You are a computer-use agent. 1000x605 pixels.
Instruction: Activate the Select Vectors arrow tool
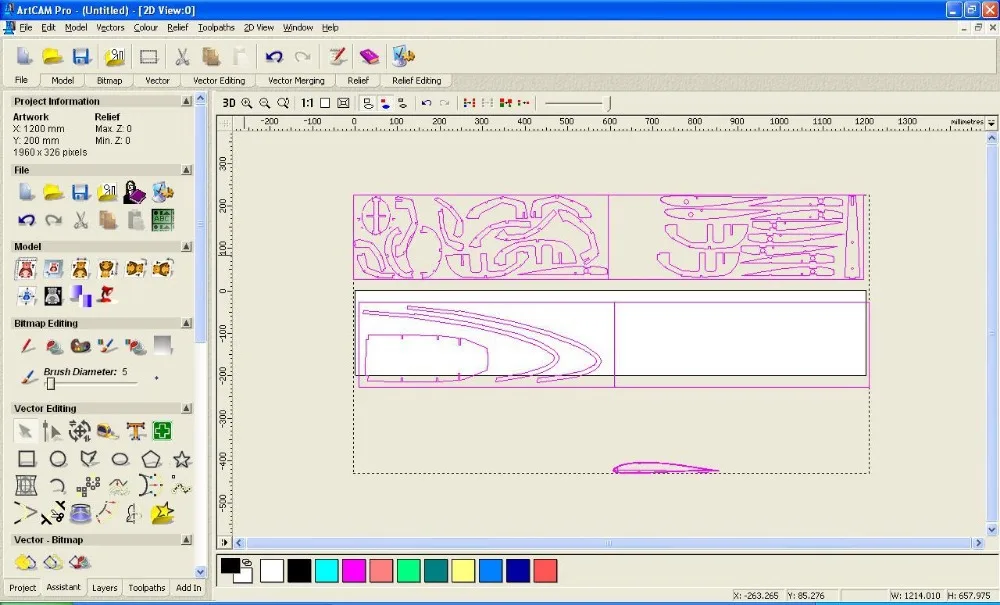pos(26,431)
